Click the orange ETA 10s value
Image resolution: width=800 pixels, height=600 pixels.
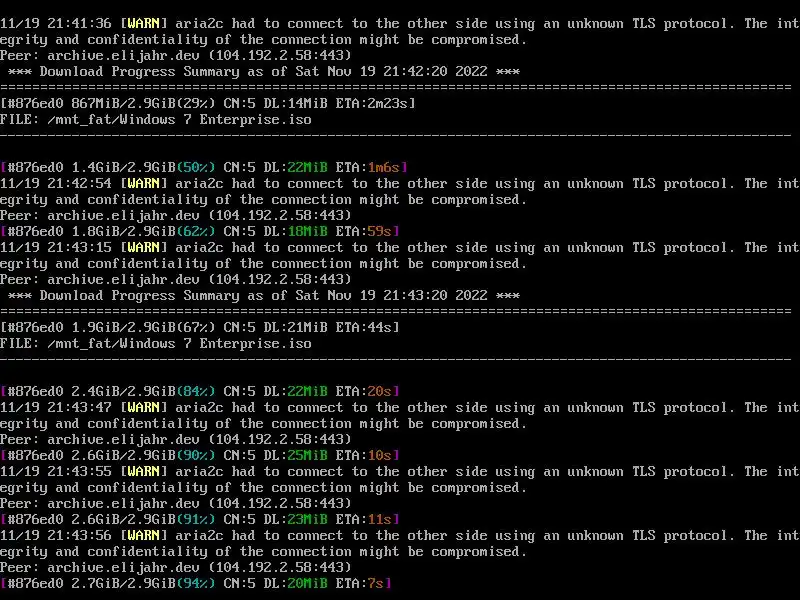(380, 455)
